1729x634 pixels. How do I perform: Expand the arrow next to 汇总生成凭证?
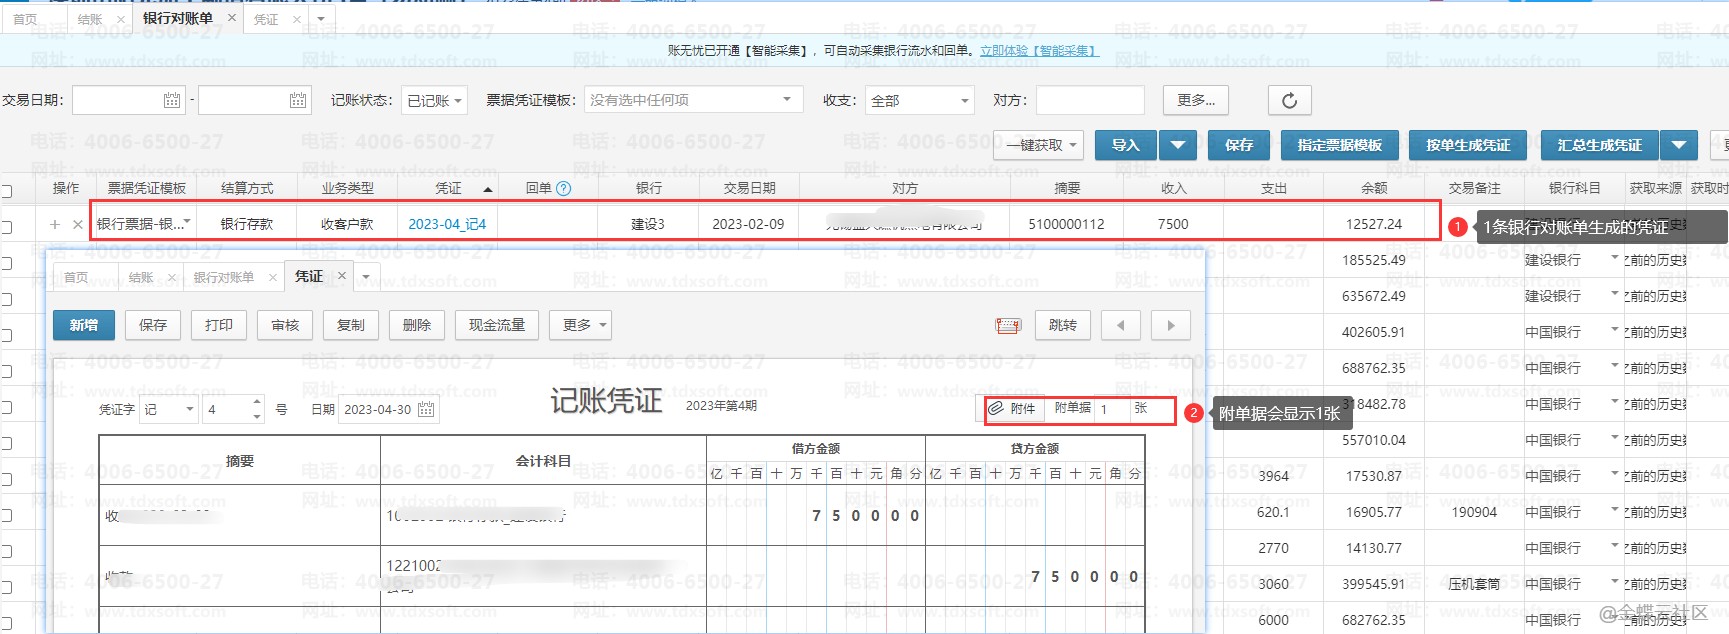click(1679, 145)
